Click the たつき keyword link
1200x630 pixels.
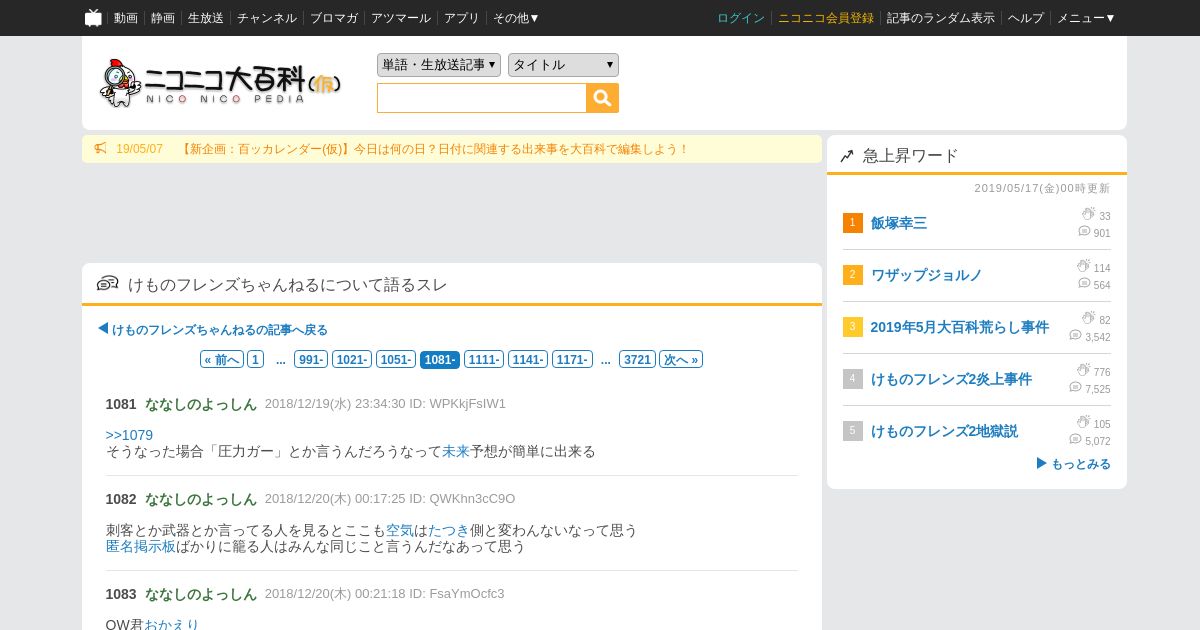pos(449,530)
